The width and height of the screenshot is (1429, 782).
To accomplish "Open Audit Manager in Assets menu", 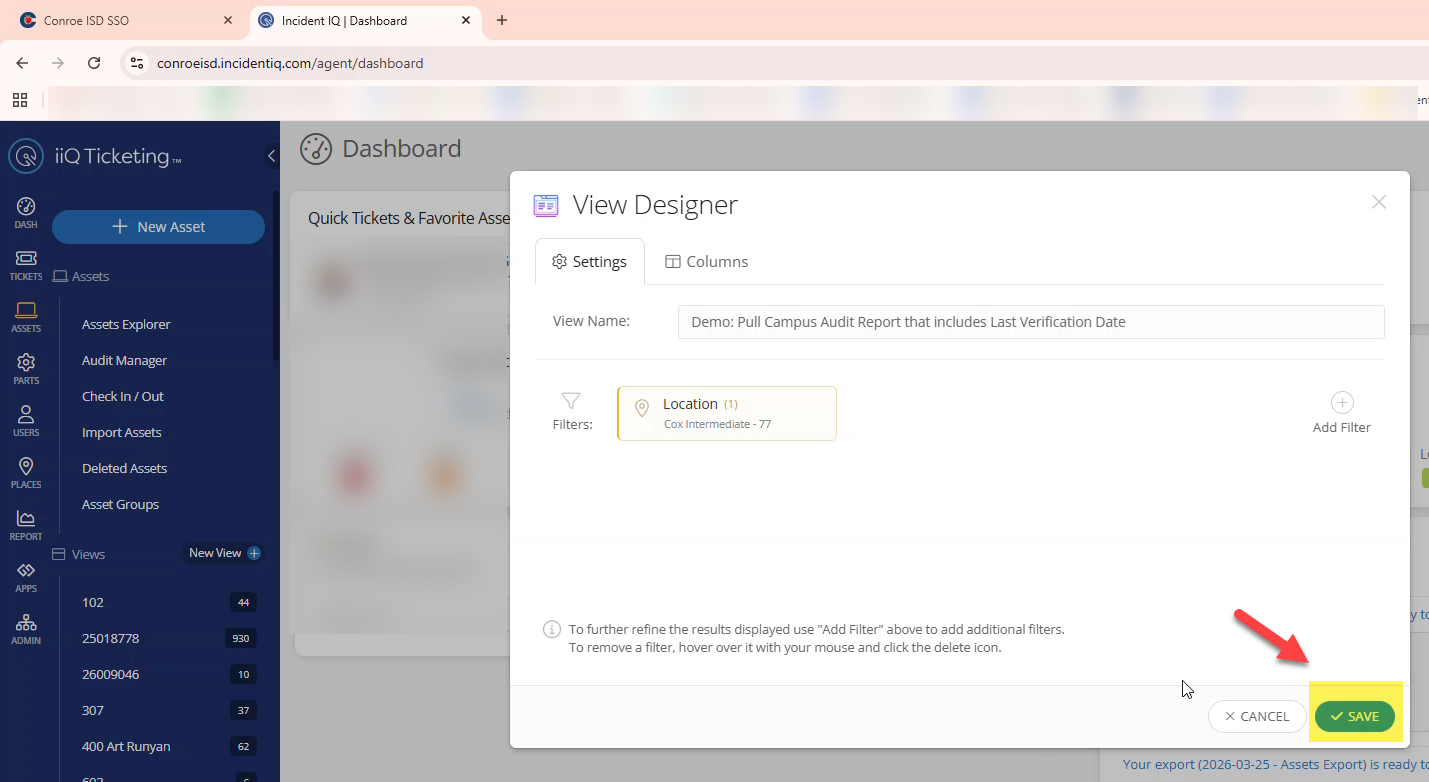I will point(124,360).
